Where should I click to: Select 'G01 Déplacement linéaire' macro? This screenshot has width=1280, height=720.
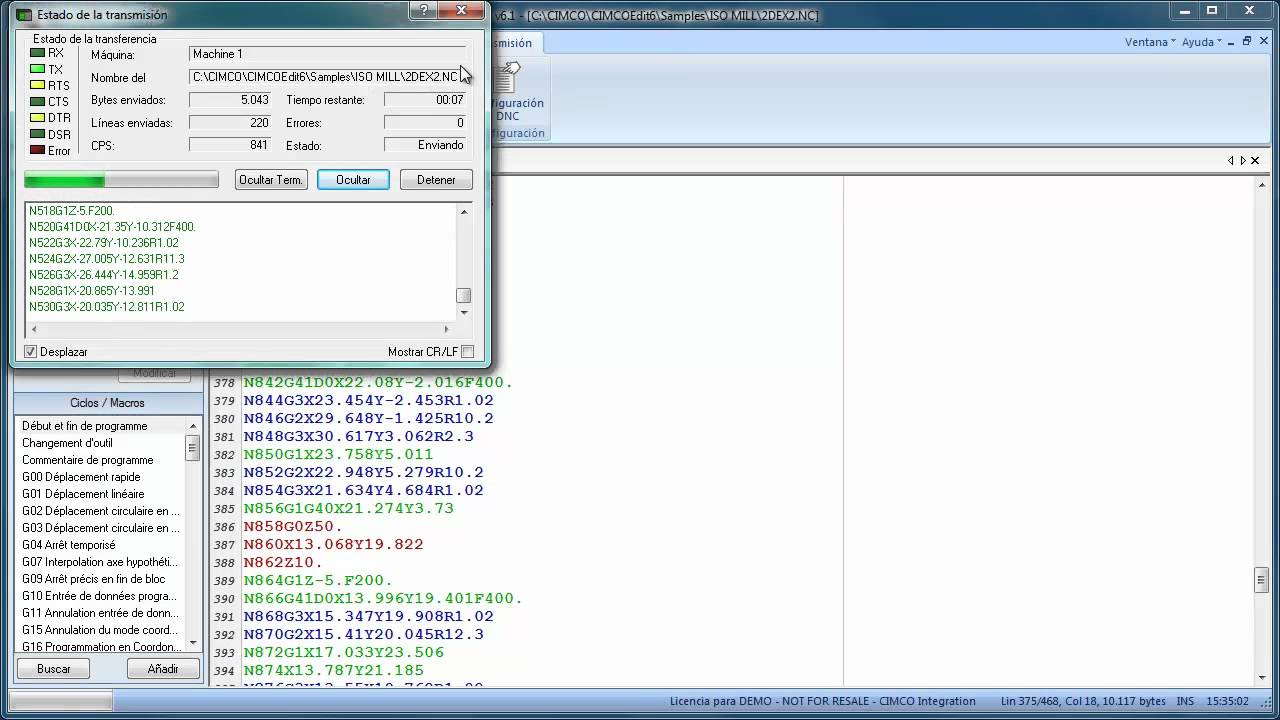(83, 494)
